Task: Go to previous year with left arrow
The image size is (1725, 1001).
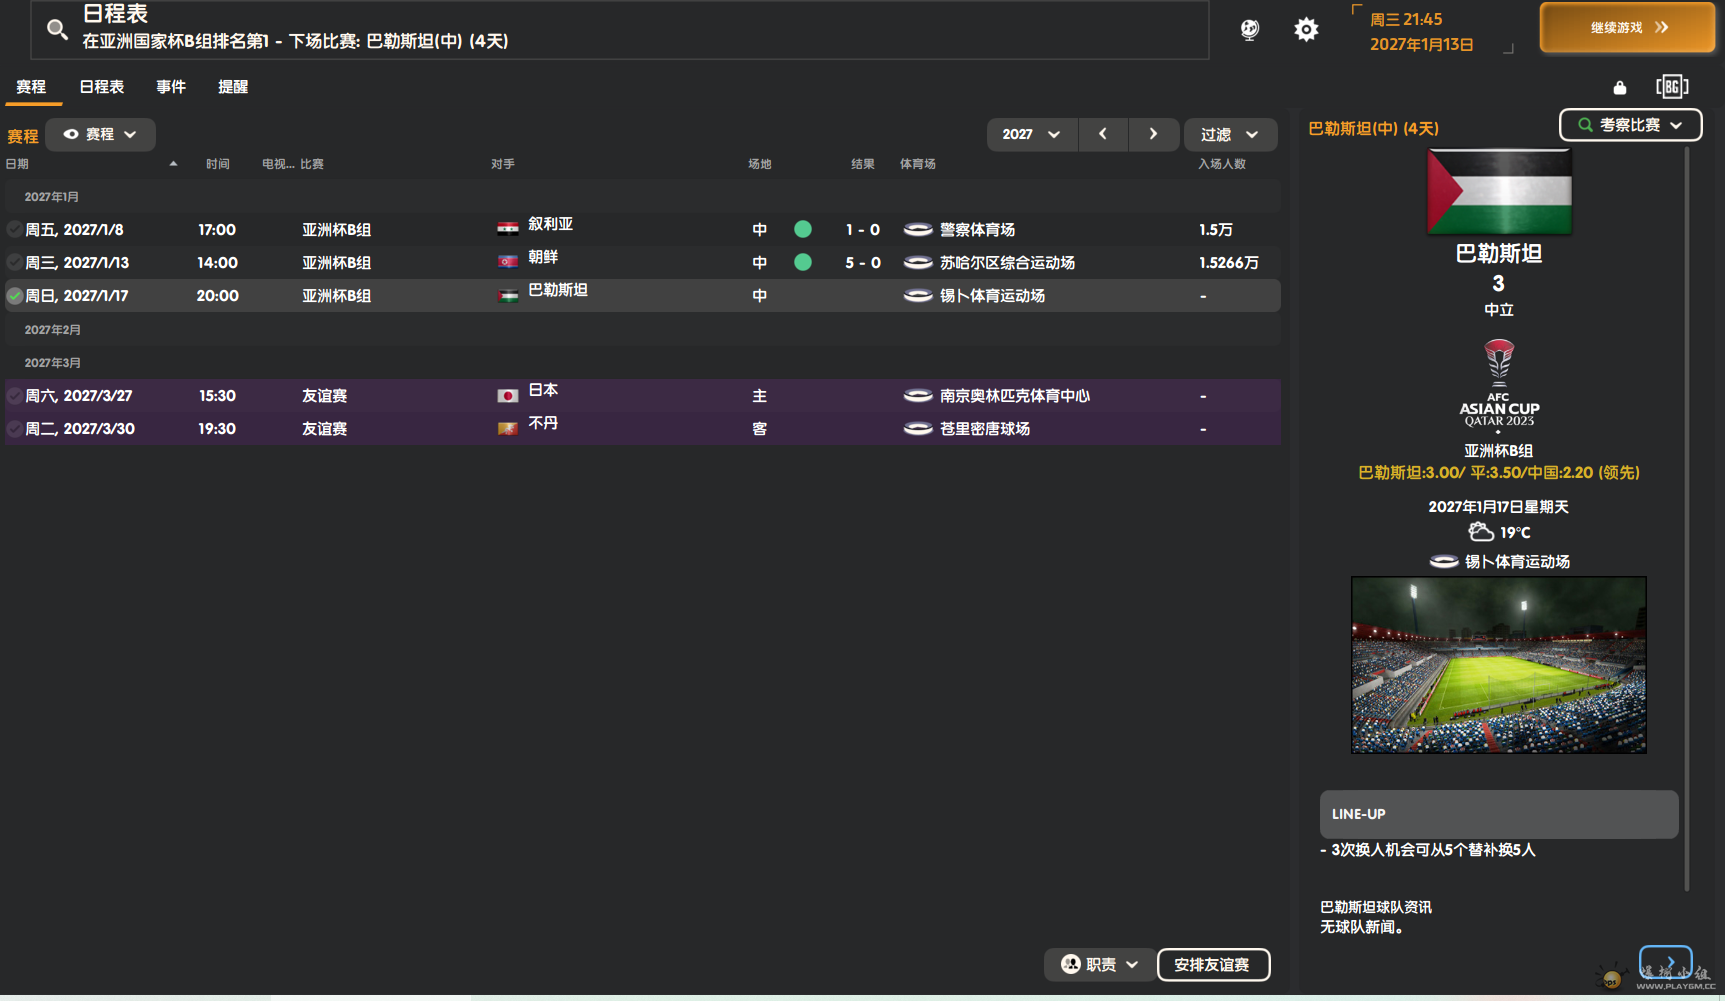Action: [1103, 134]
